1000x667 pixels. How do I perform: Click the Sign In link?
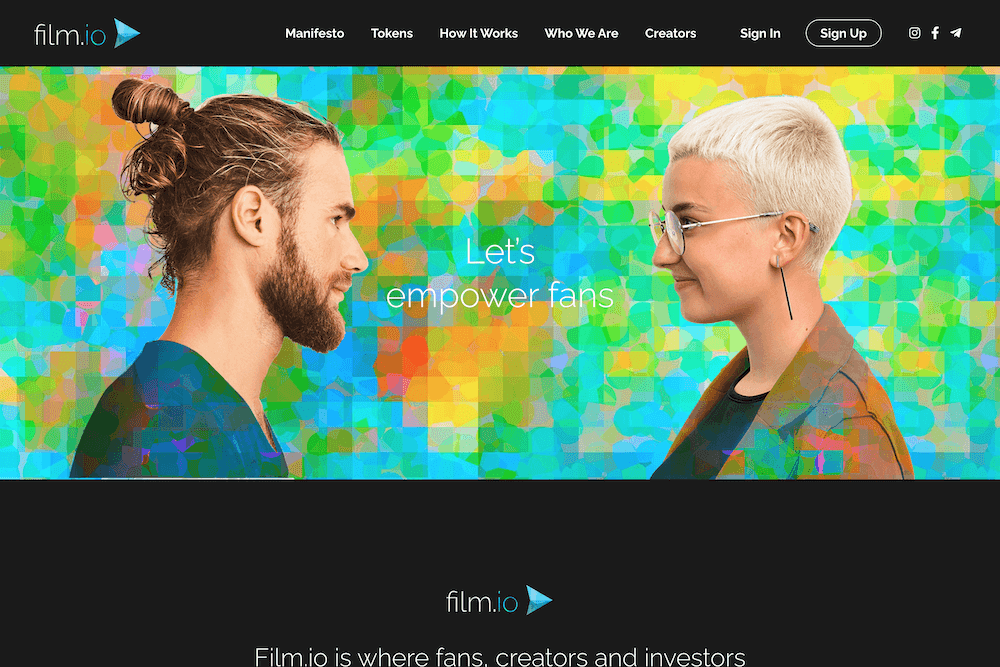[x=760, y=33]
